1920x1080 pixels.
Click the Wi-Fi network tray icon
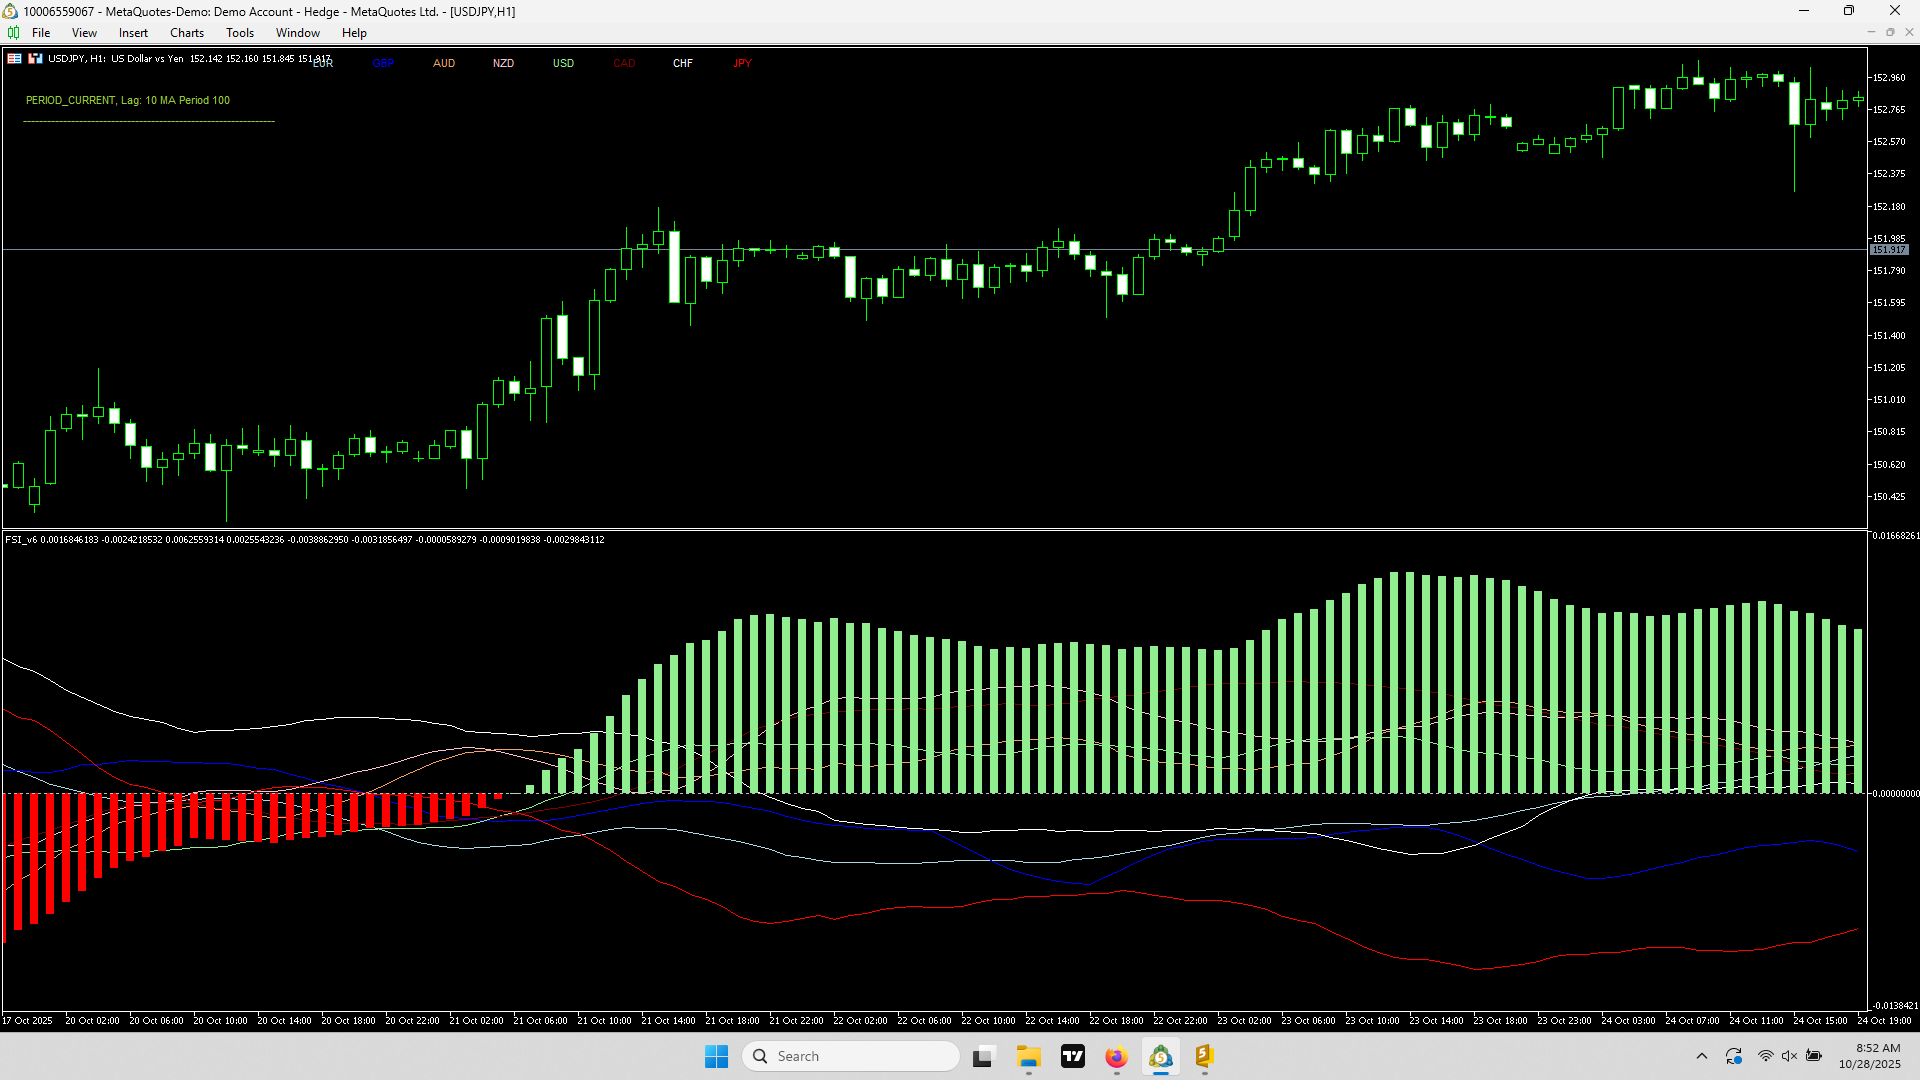[x=1765, y=1056]
